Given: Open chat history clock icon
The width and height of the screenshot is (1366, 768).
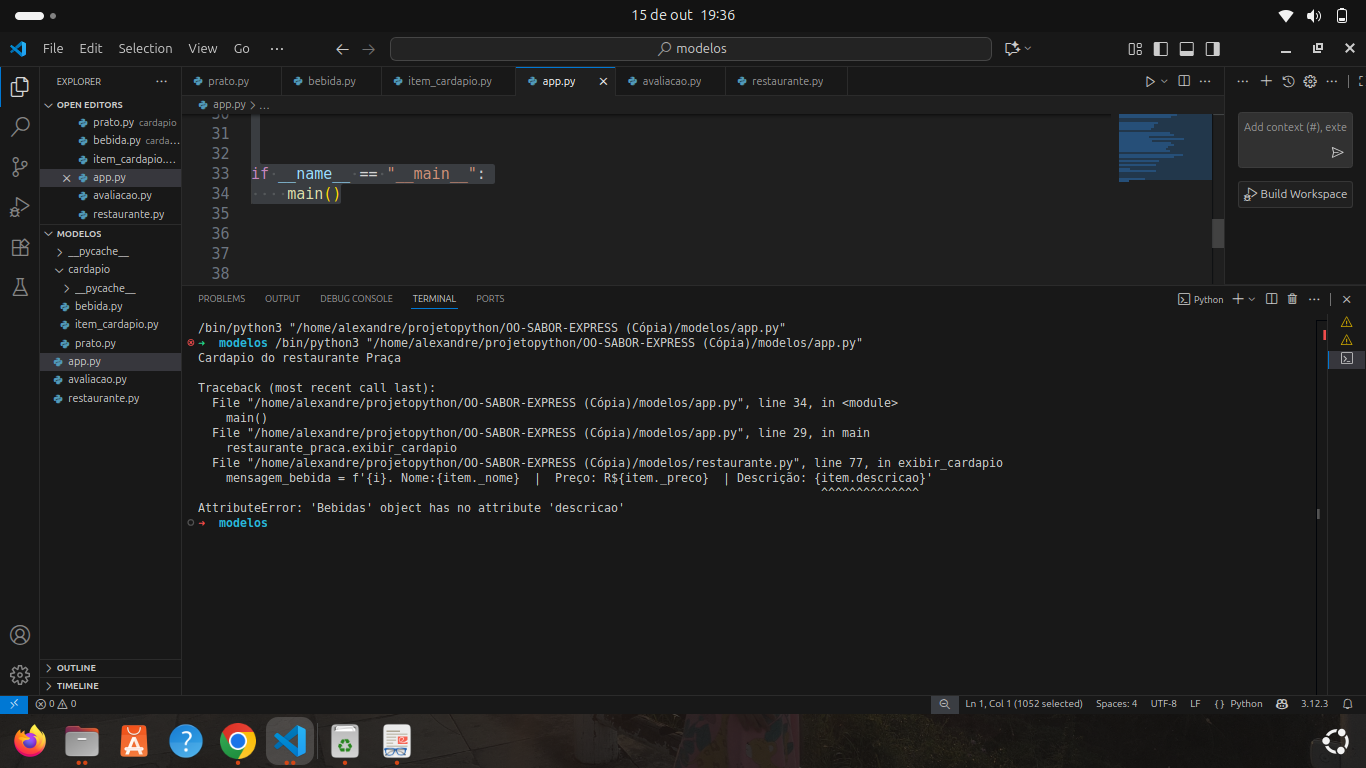Looking at the screenshot, I should [1288, 81].
